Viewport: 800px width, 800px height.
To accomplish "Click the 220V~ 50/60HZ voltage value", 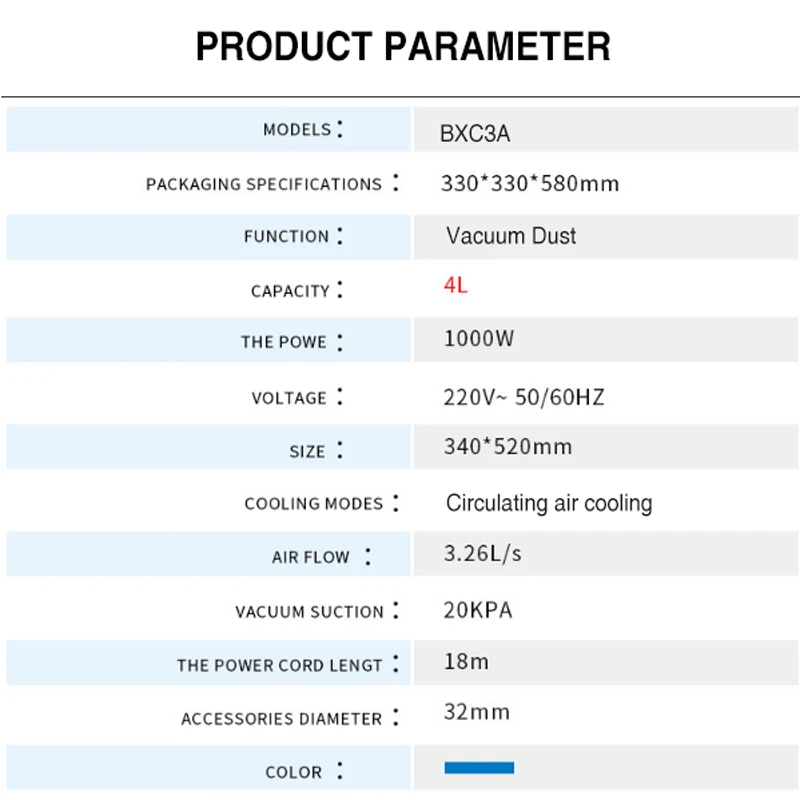I will 524,398.
